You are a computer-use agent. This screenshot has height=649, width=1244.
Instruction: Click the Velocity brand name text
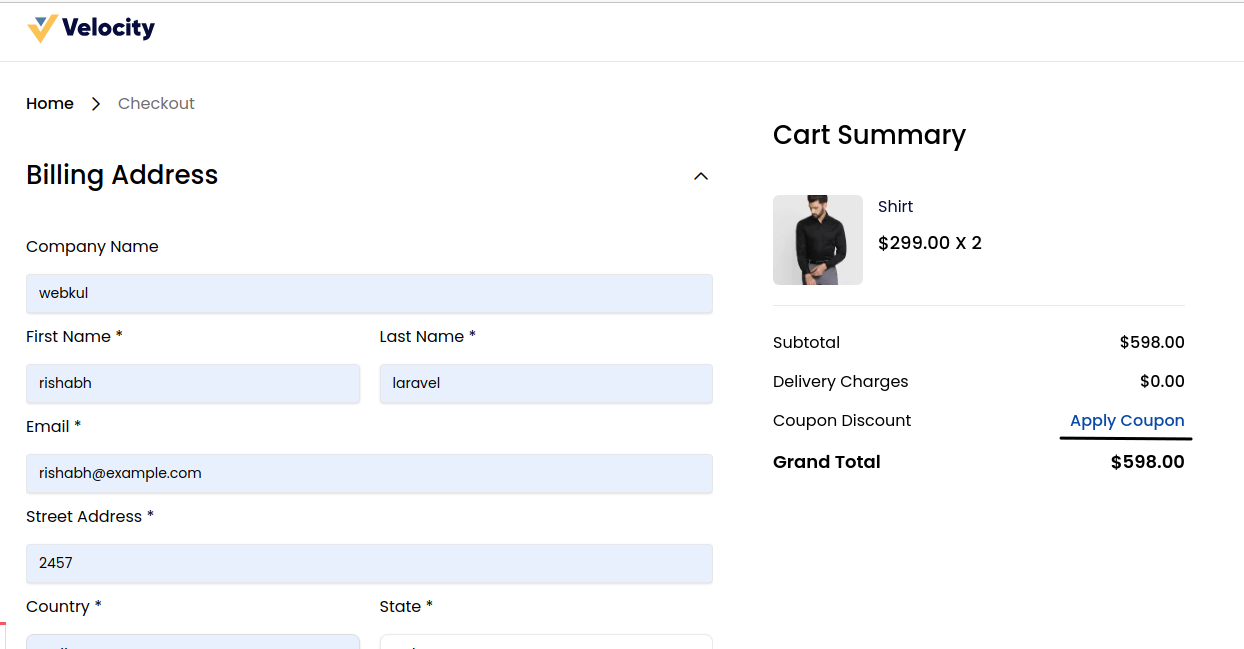tap(107, 28)
